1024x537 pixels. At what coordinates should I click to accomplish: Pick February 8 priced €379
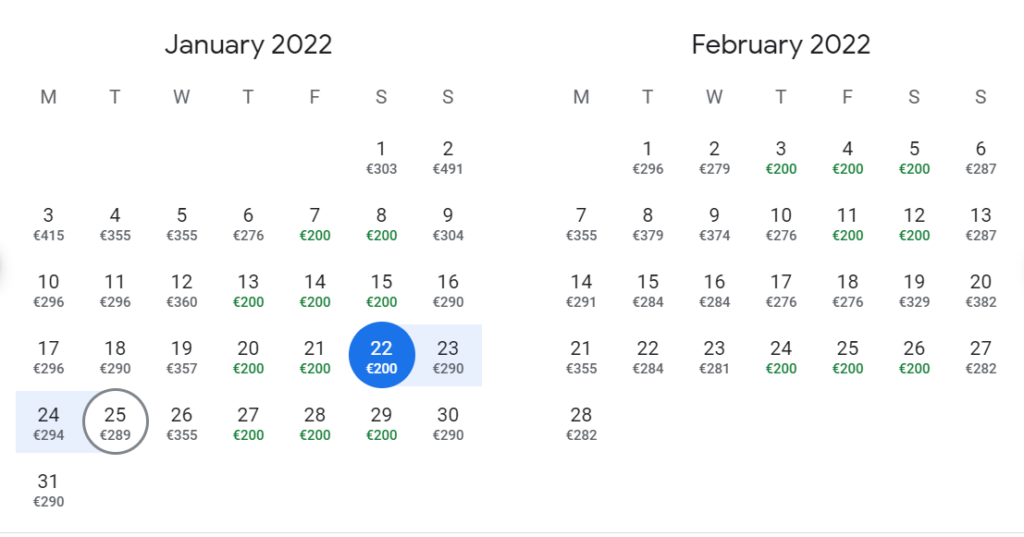[648, 223]
